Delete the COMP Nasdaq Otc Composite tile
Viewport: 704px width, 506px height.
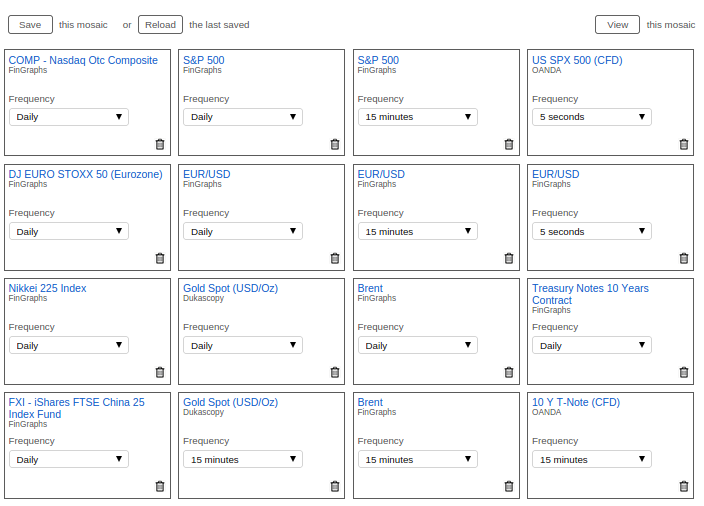(x=160, y=144)
